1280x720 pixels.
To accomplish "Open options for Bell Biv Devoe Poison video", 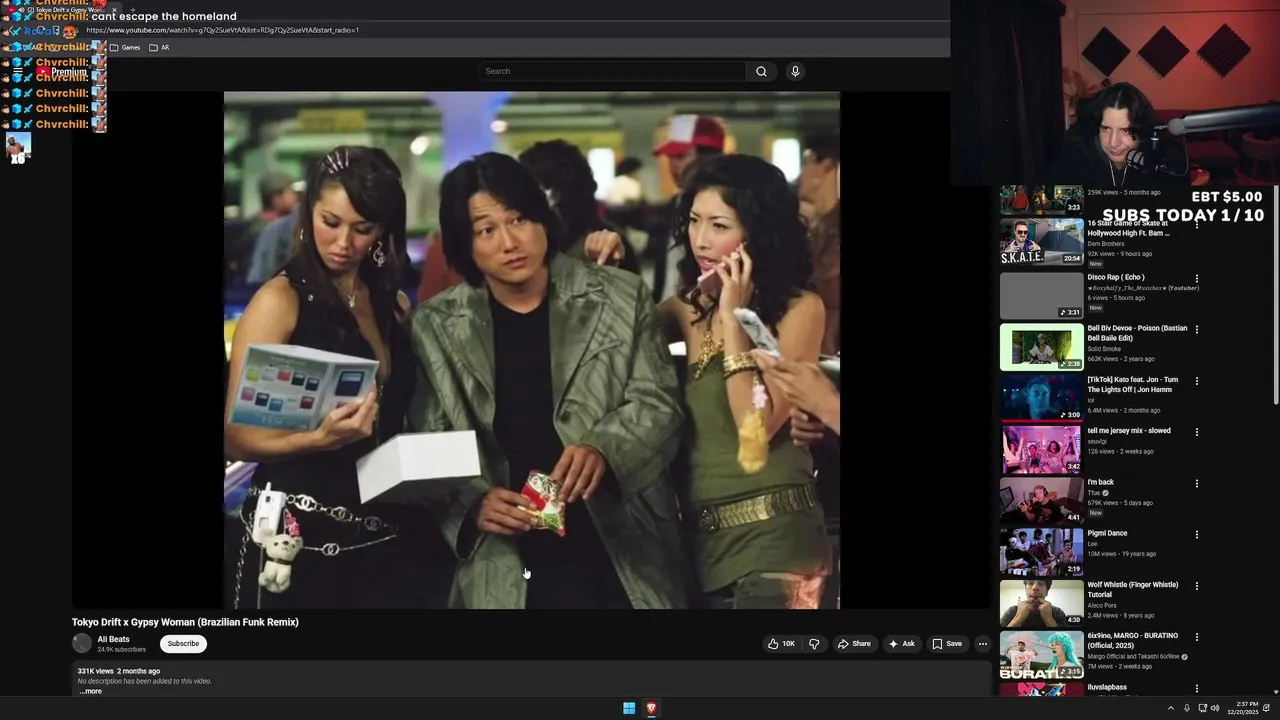I will pyautogui.click(x=1197, y=329).
